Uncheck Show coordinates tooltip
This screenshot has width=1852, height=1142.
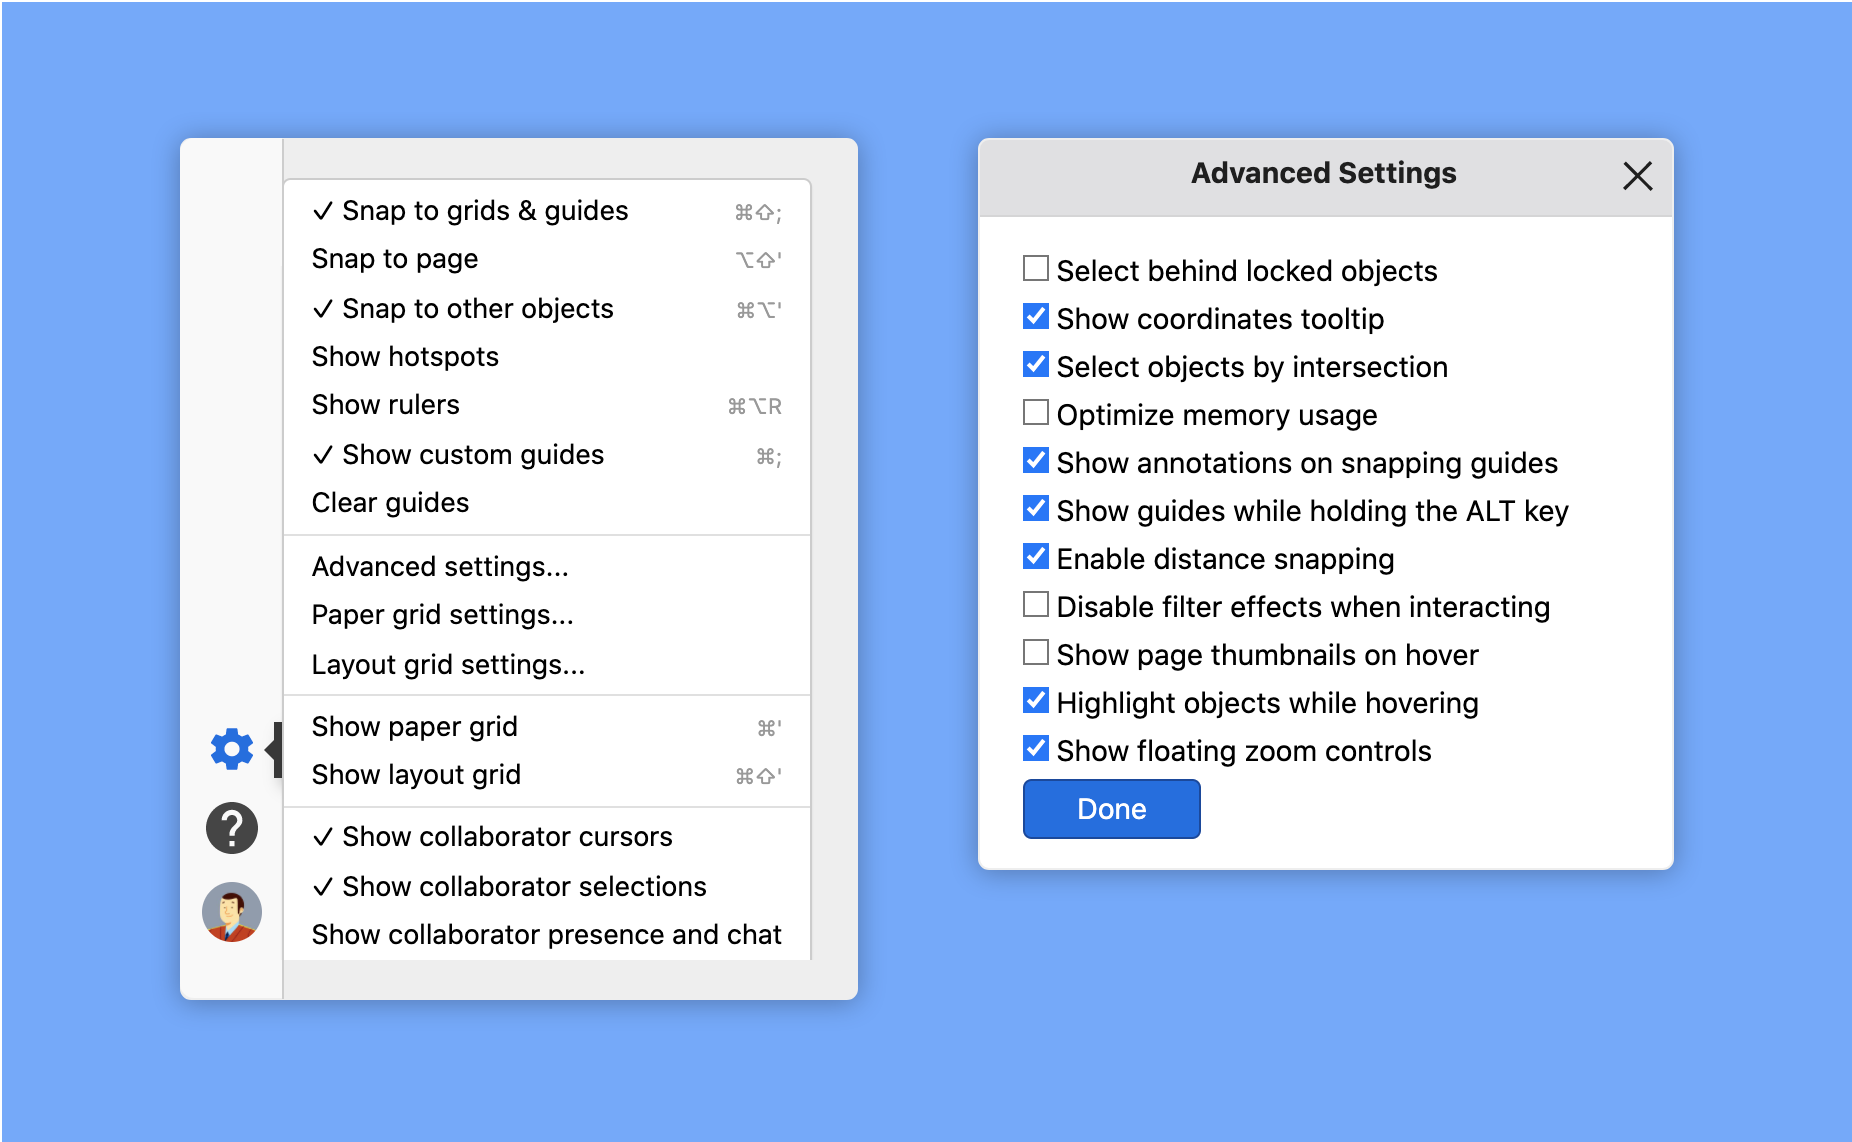[x=1036, y=316]
